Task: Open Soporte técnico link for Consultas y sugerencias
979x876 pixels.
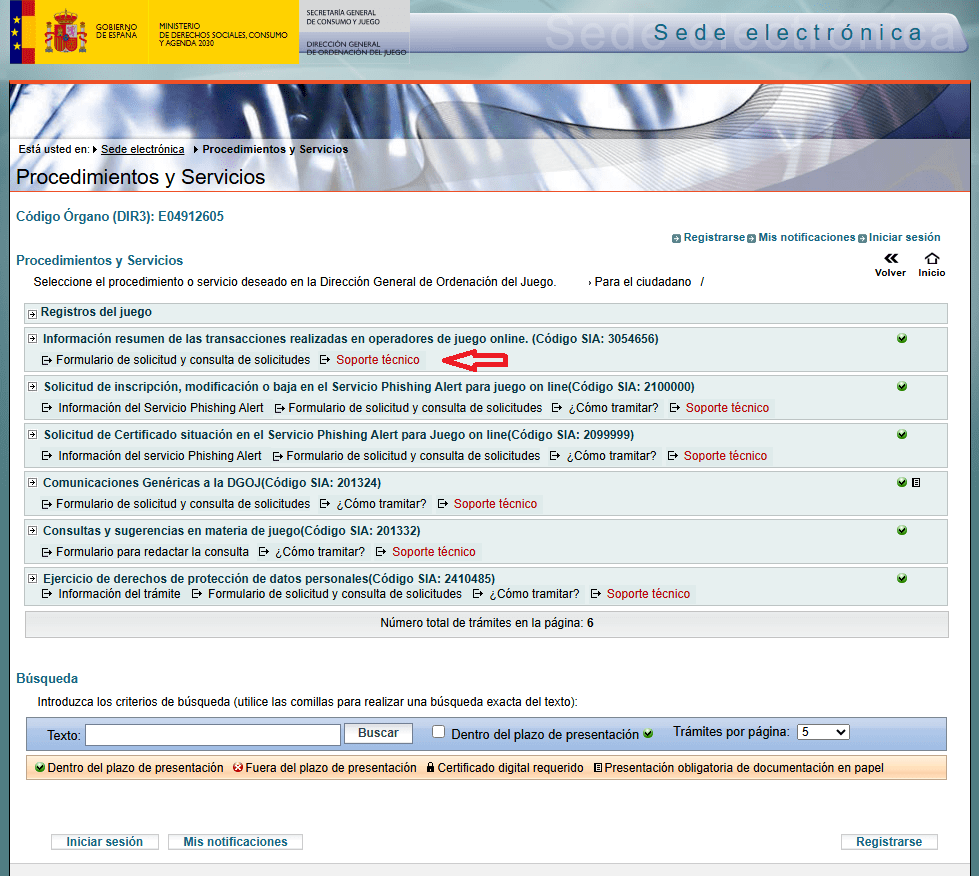Action: 433,552
